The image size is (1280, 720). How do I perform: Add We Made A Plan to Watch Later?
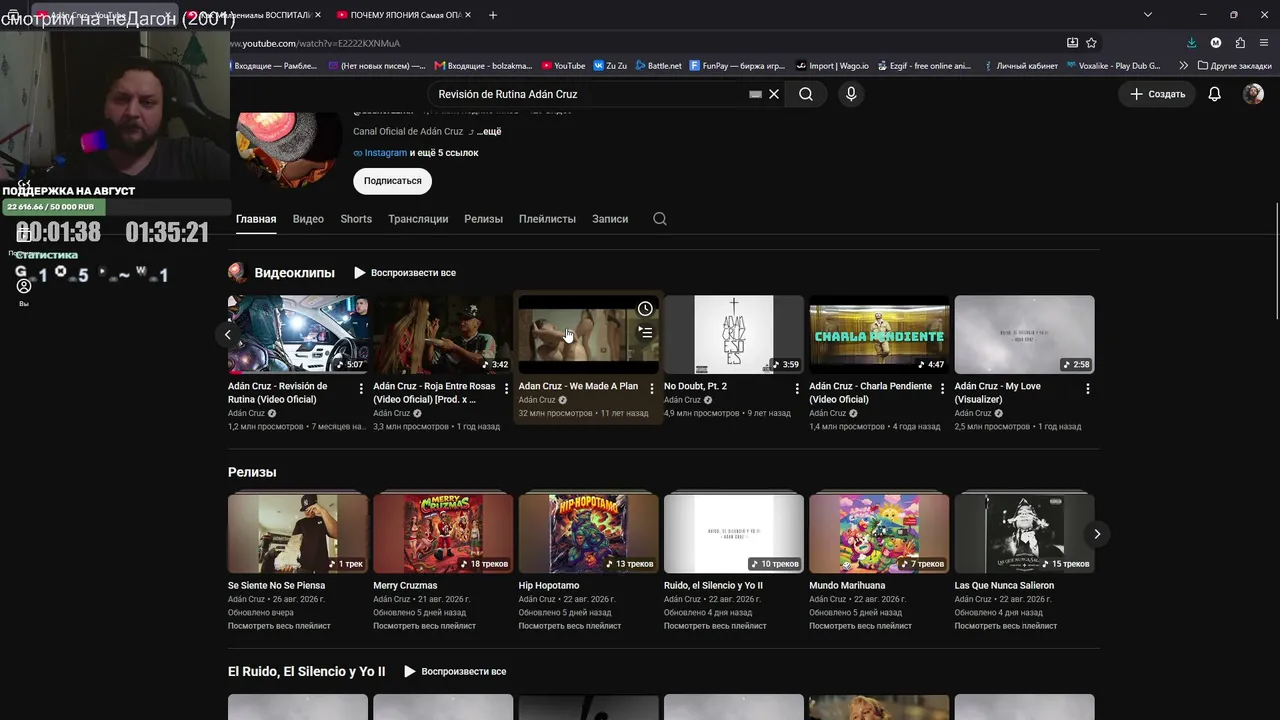[x=645, y=308]
